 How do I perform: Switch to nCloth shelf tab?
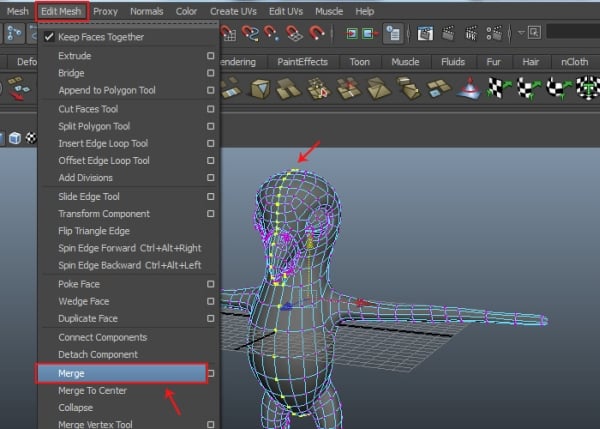click(x=574, y=62)
